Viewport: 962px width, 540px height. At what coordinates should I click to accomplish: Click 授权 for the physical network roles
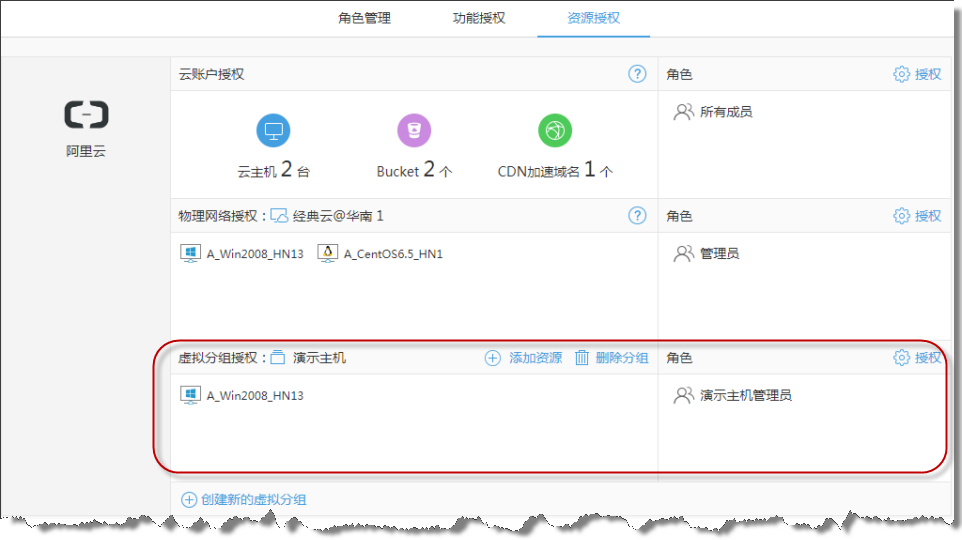(917, 216)
